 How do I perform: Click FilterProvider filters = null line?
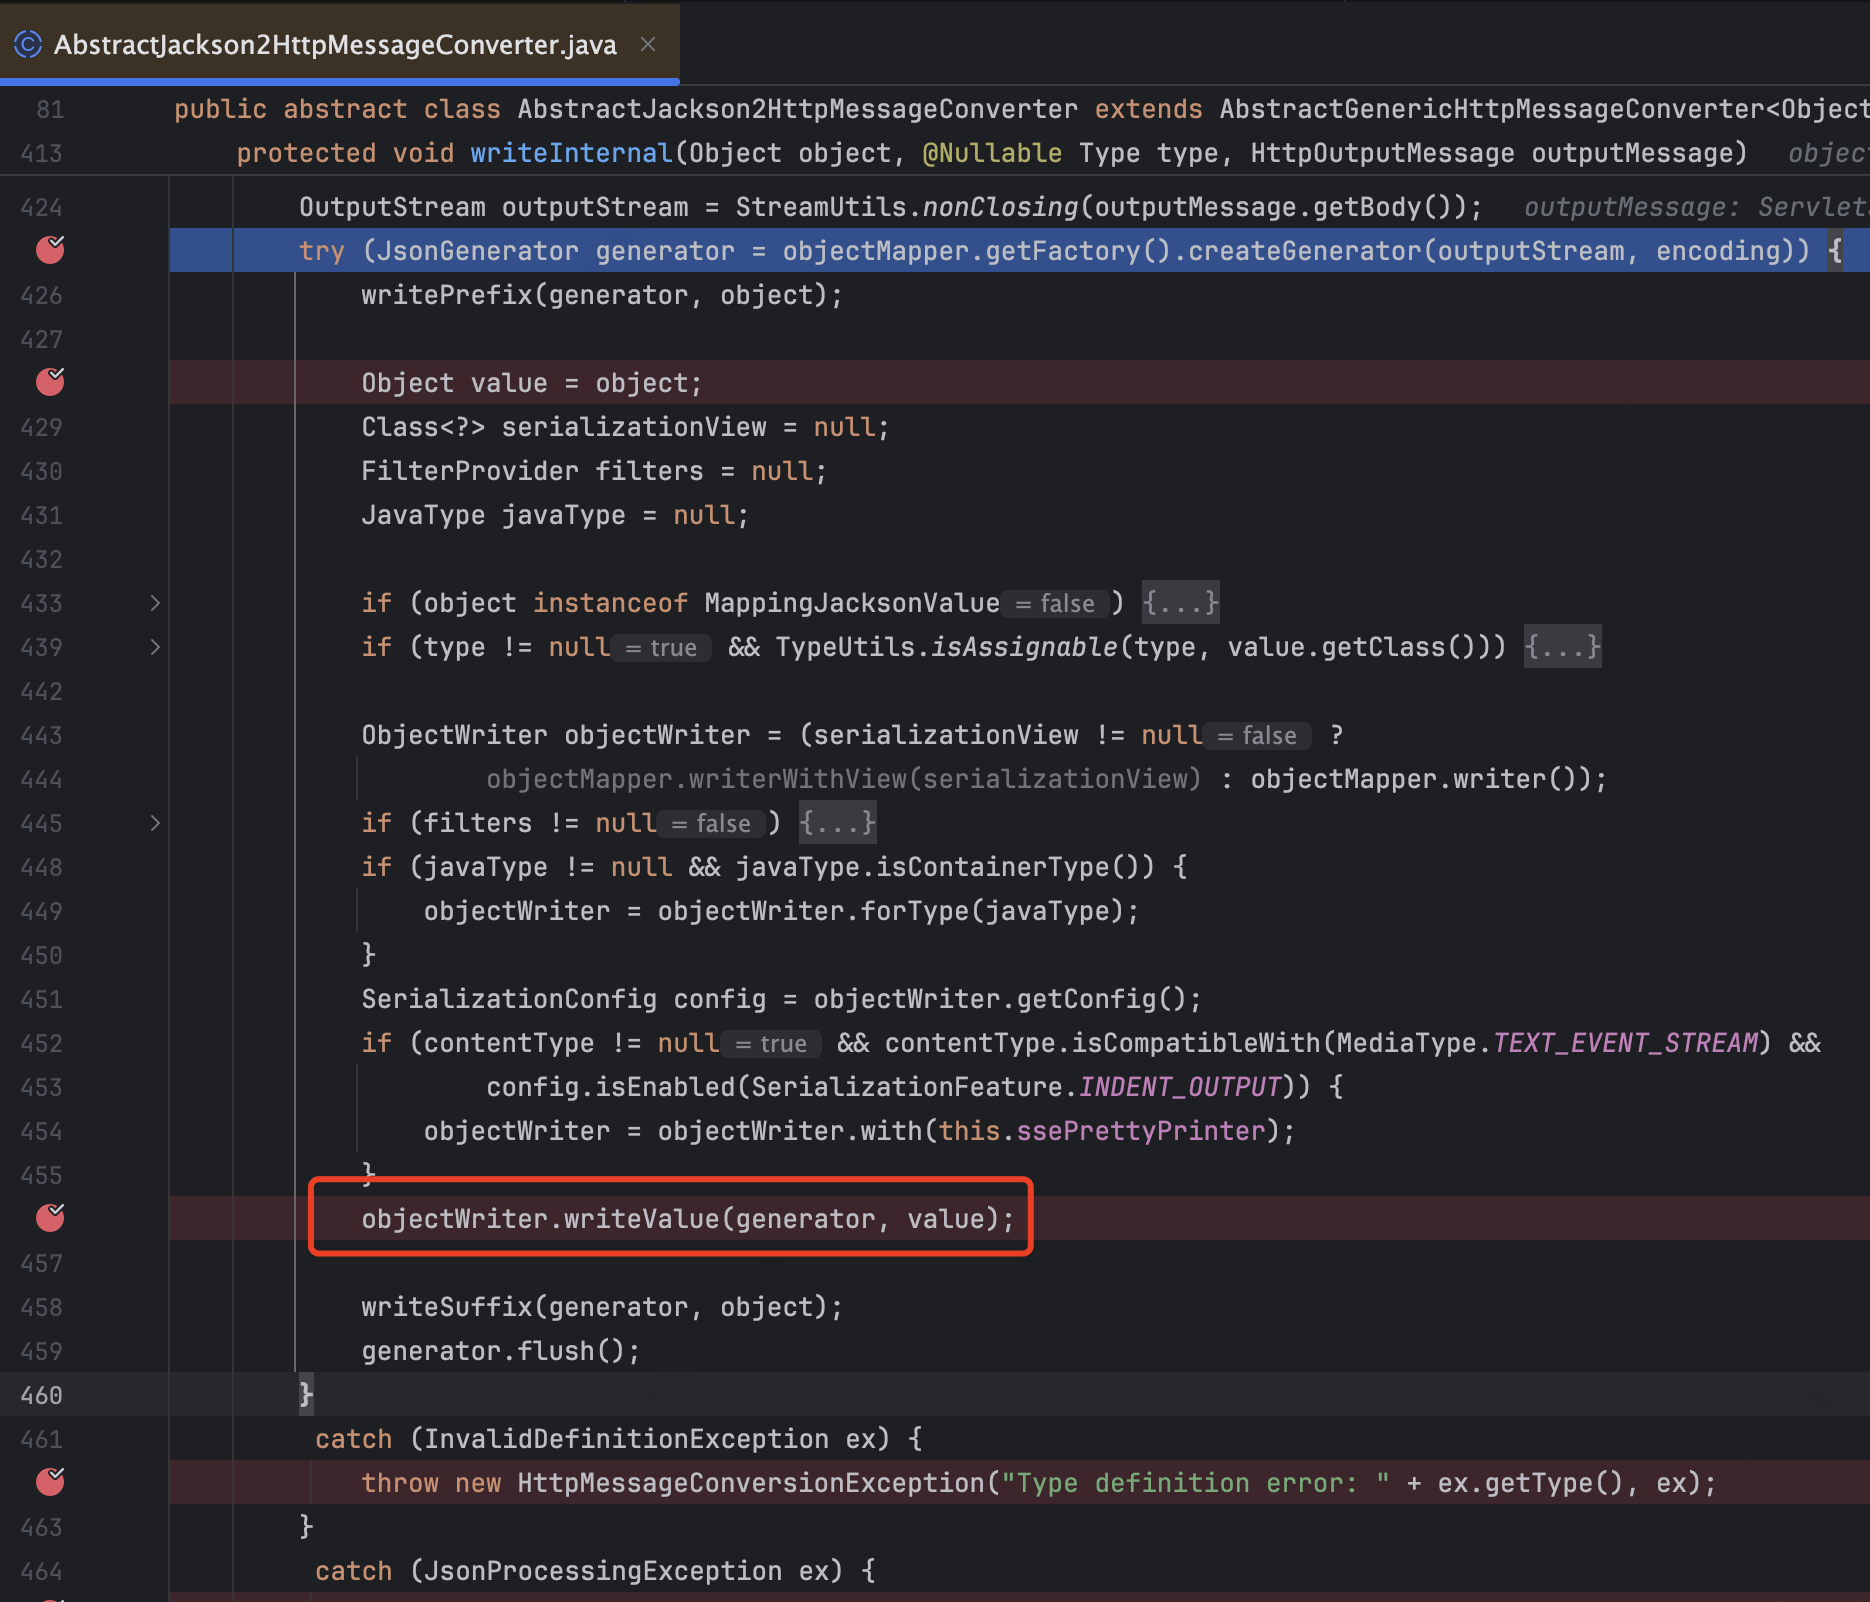click(594, 471)
